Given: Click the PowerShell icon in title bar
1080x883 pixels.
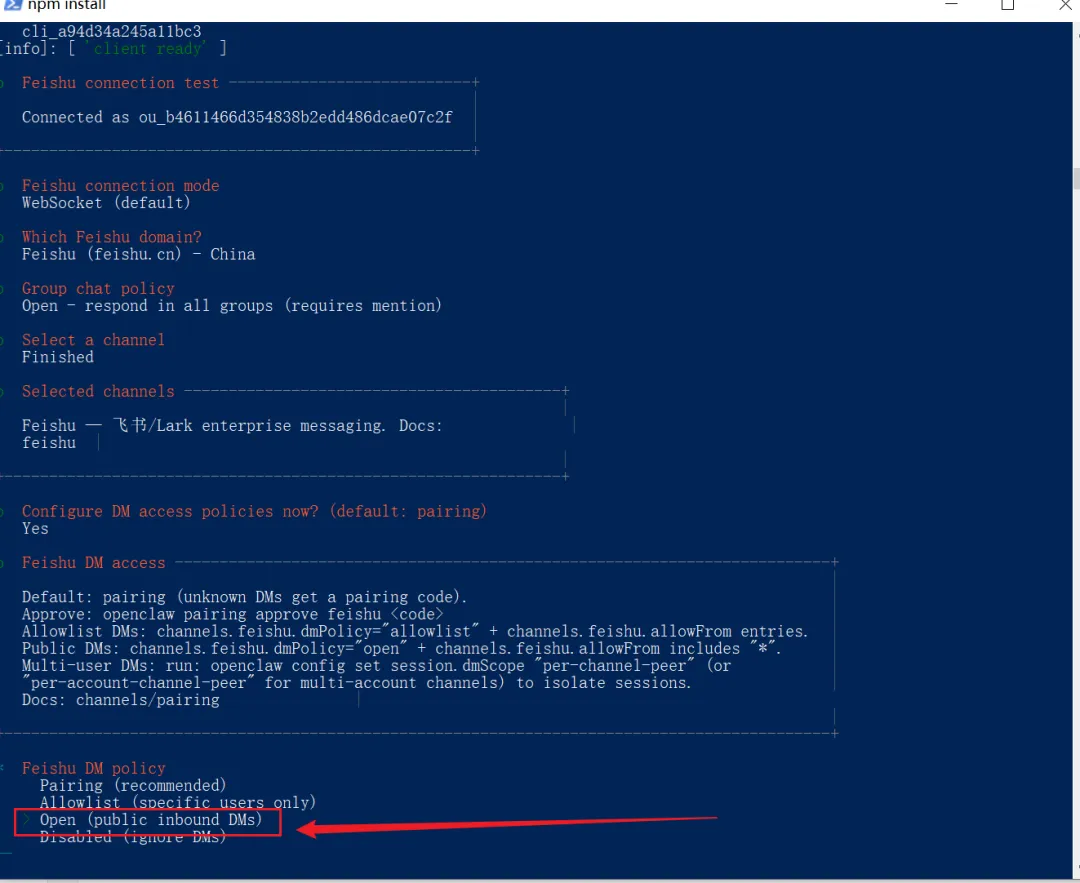Looking at the screenshot, I should coord(12,5).
